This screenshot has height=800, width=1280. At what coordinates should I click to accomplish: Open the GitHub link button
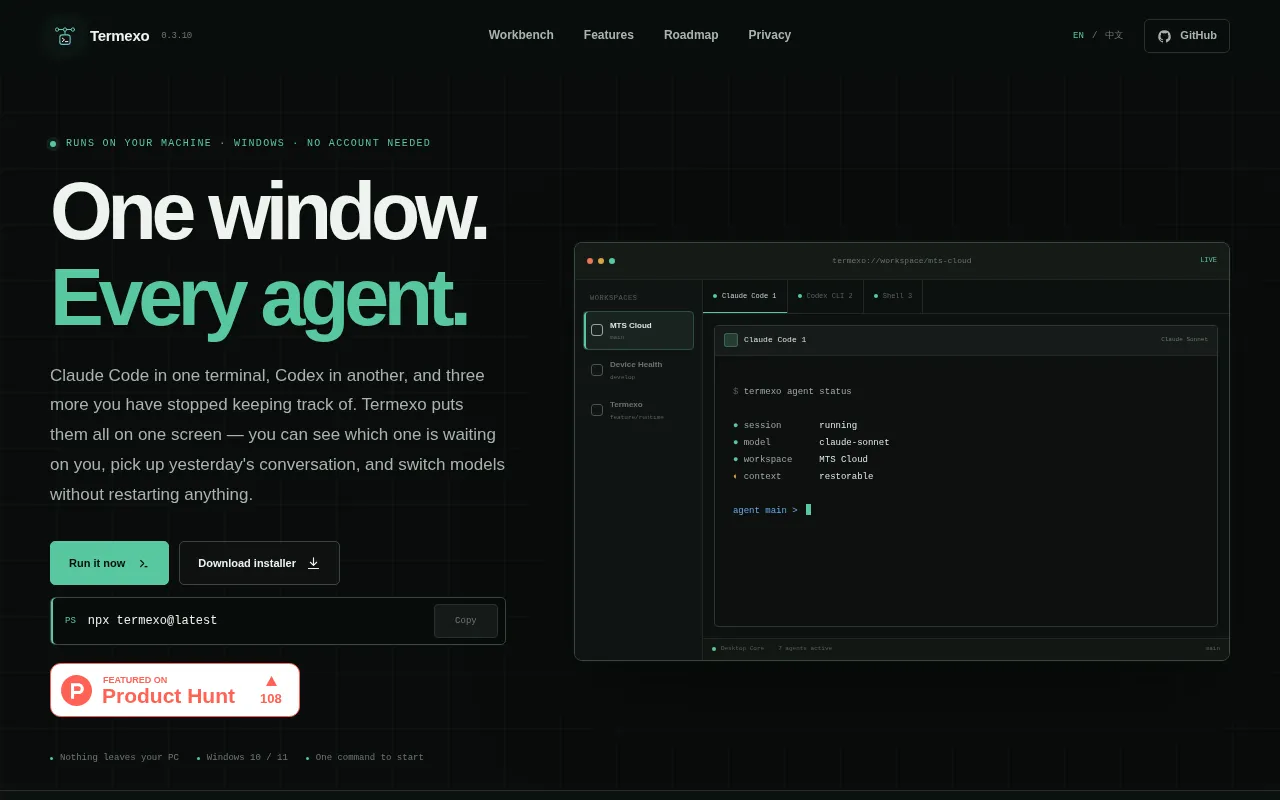[x=1187, y=36]
